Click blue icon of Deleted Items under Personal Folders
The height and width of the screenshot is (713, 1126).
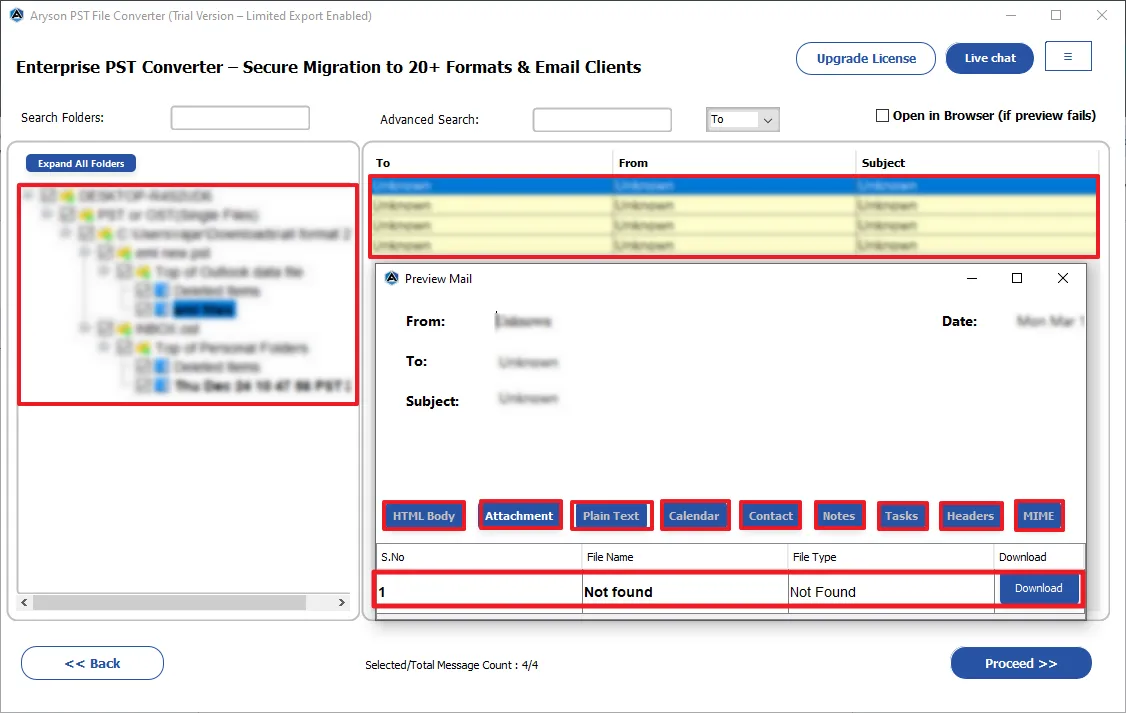click(162, 367)
